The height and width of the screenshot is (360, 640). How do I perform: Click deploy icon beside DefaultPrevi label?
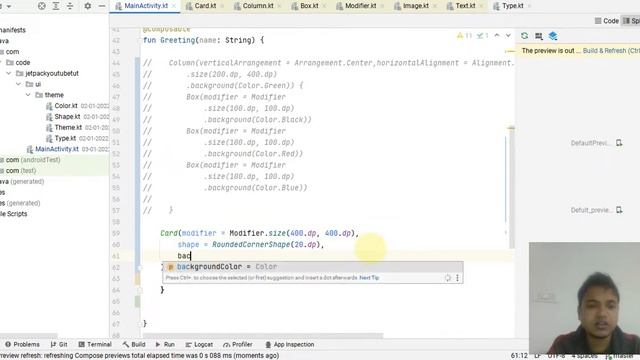pyautogui.click(x=619, y=143)
